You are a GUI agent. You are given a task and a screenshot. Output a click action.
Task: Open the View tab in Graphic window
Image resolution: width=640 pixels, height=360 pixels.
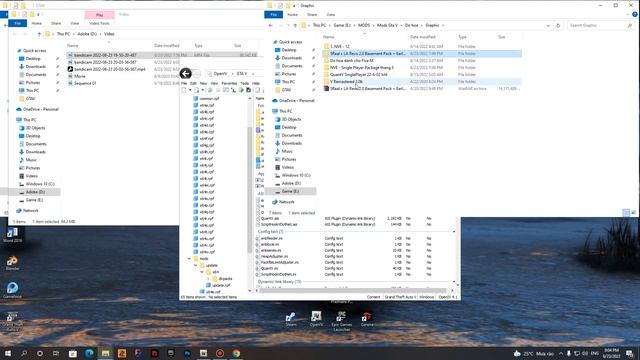click(331, 15)
